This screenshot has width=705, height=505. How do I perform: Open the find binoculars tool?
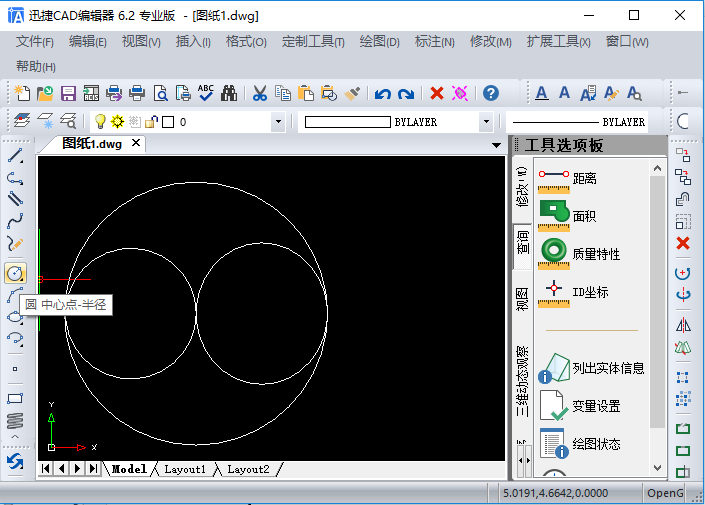coord(229,93)
